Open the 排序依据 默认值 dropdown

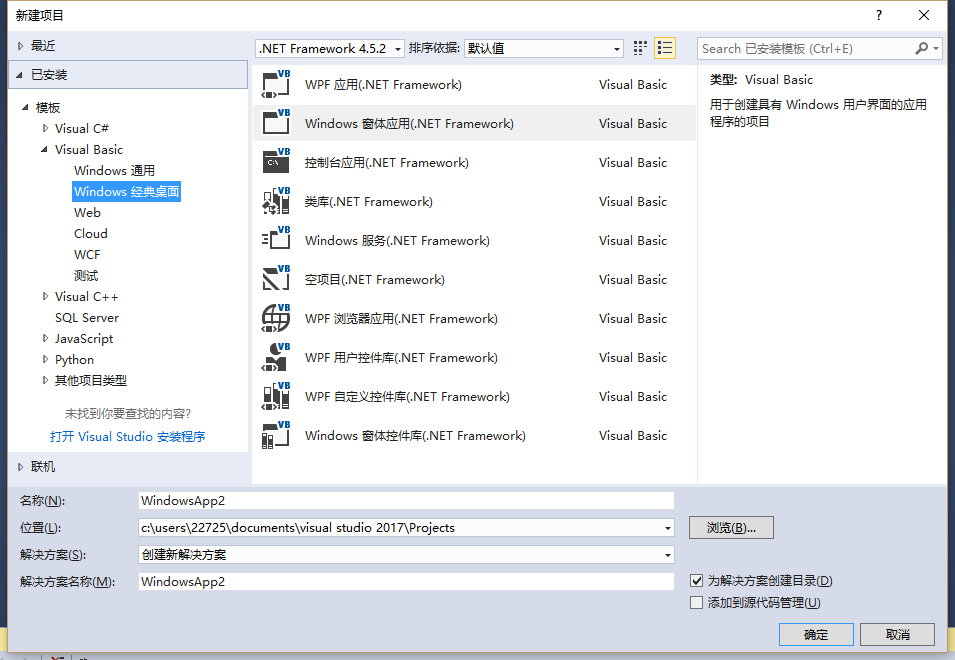[x=544, y=48]
